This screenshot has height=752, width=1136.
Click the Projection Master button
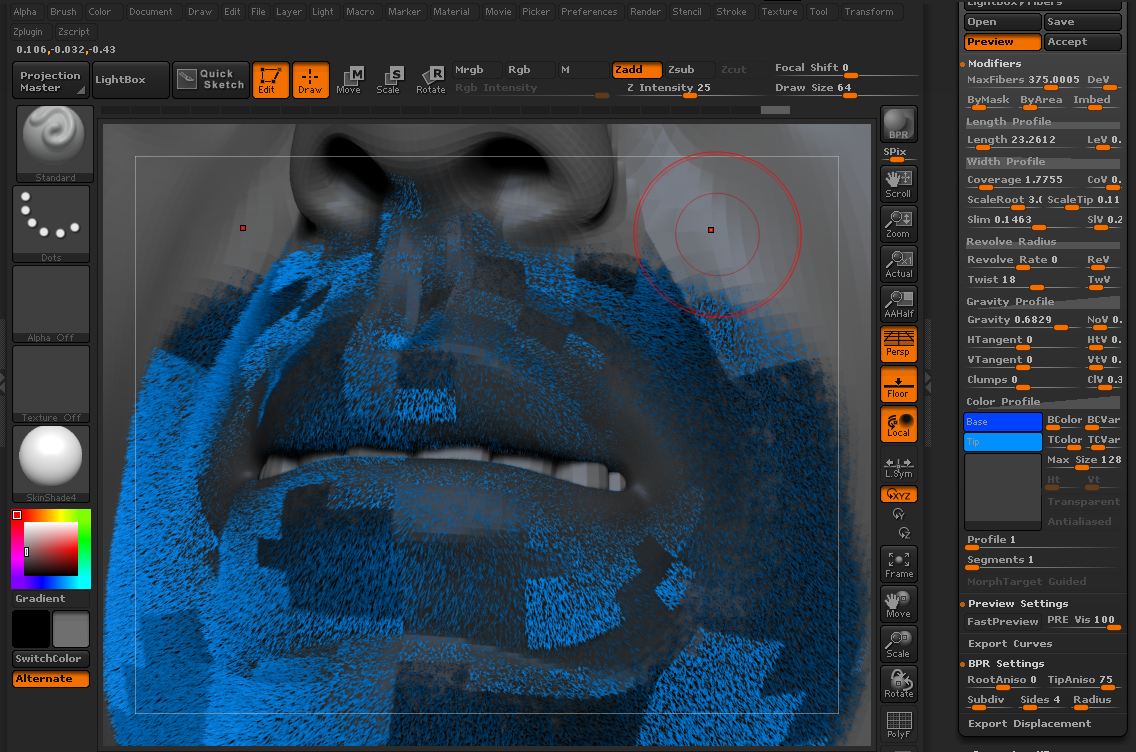coord(49,80)
